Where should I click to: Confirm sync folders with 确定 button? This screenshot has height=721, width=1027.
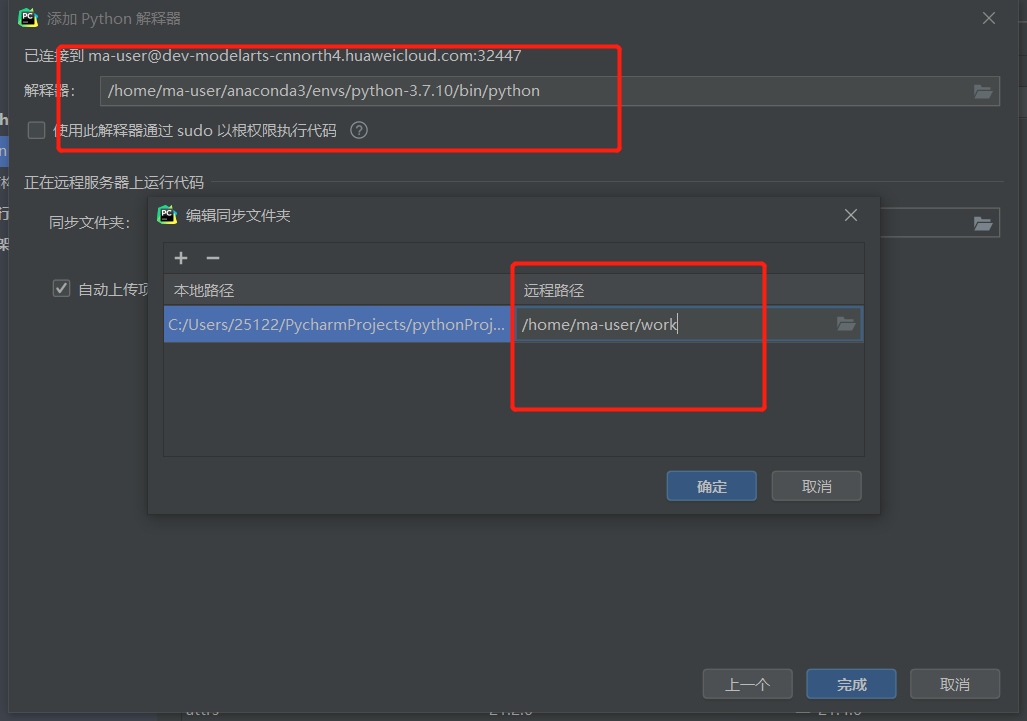click(x=711, y=486)
